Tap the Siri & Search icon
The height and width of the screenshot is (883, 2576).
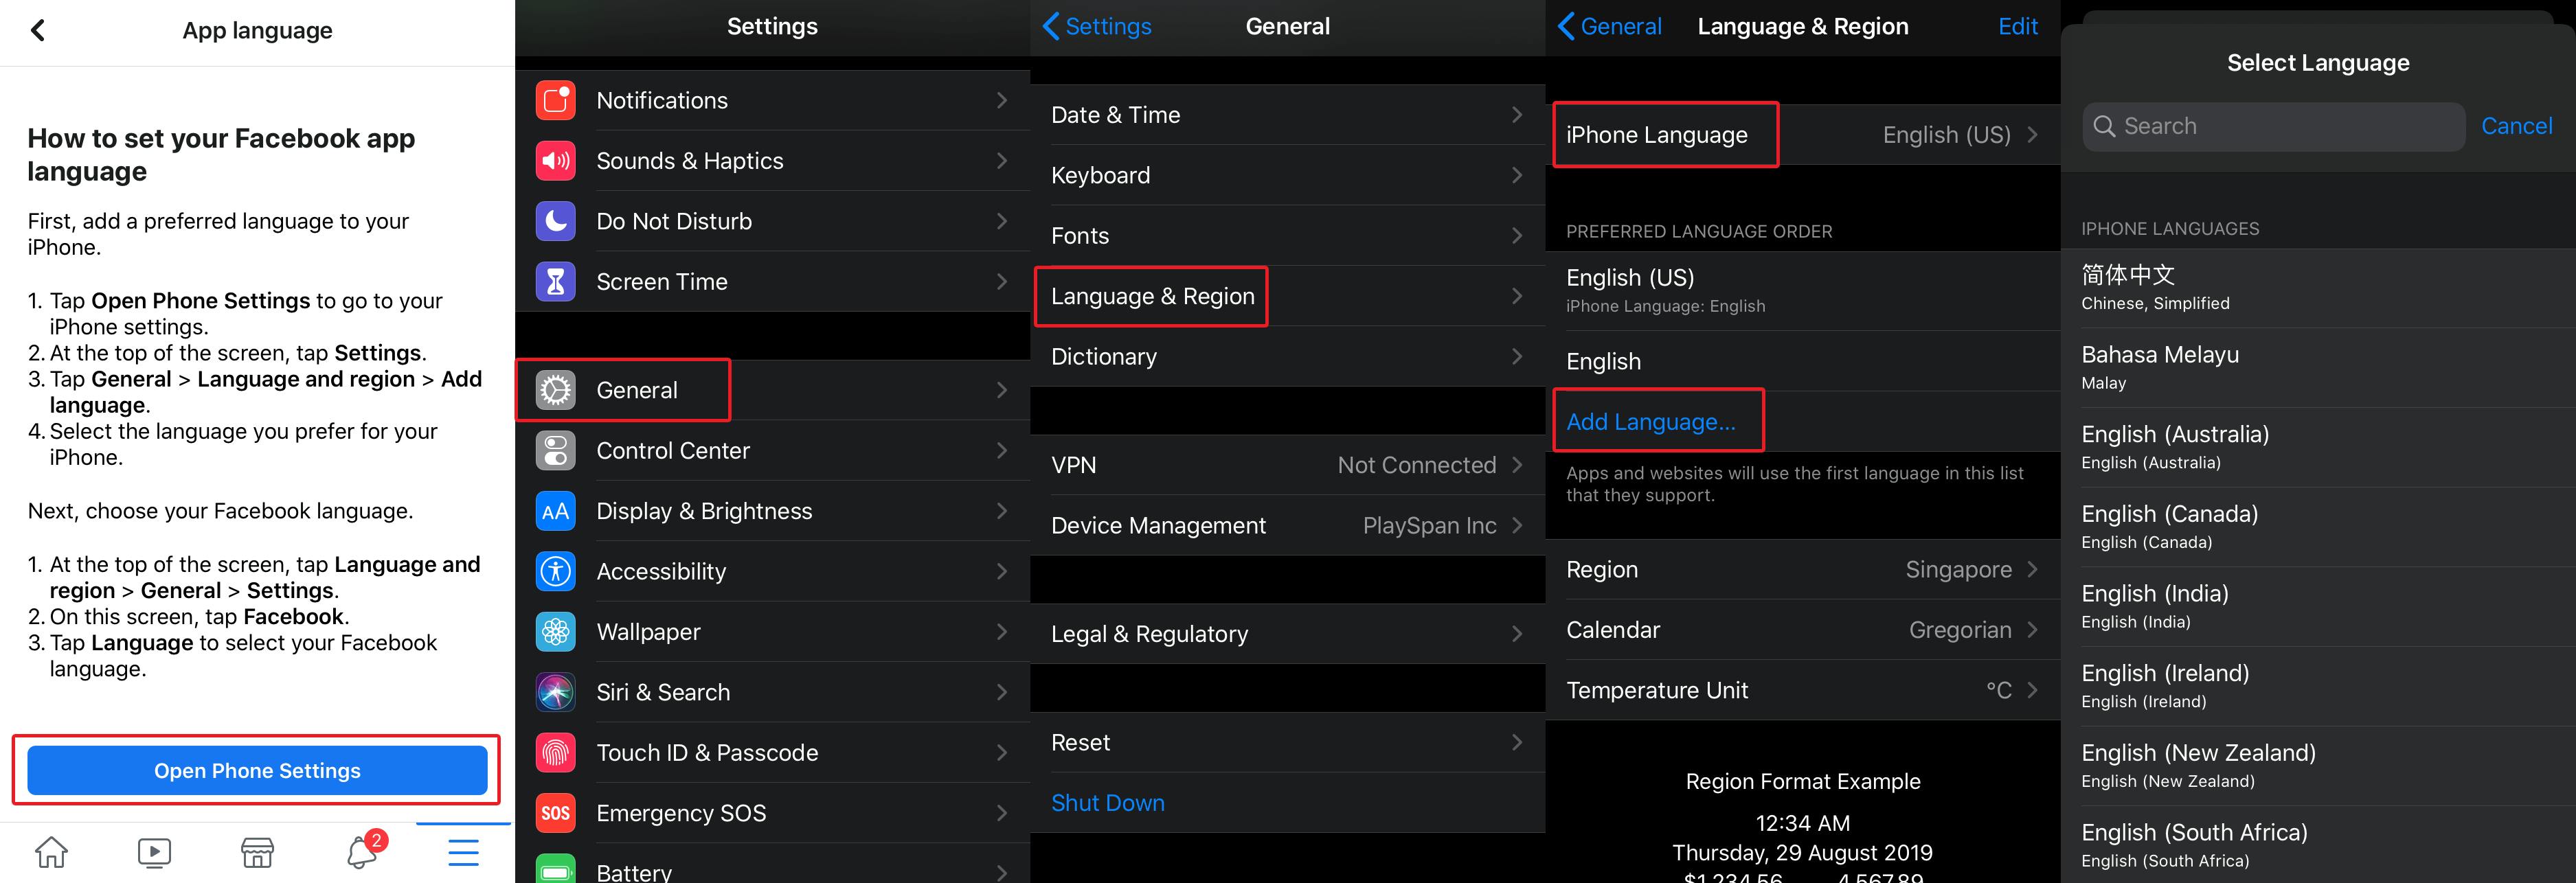tap(555, 692)
